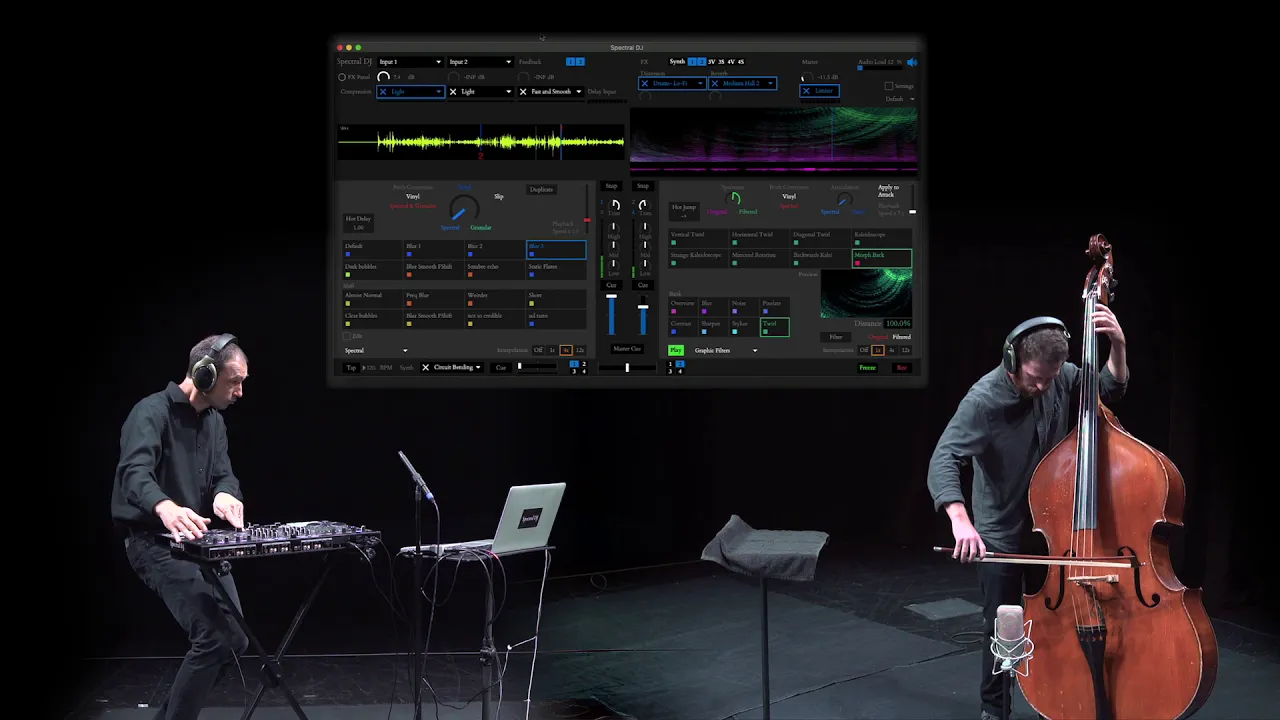Open the Default preset dropdown under Settings
The height and width of the screenshot is (720, 1280).
pyautogui.click(x=900, y=99)
